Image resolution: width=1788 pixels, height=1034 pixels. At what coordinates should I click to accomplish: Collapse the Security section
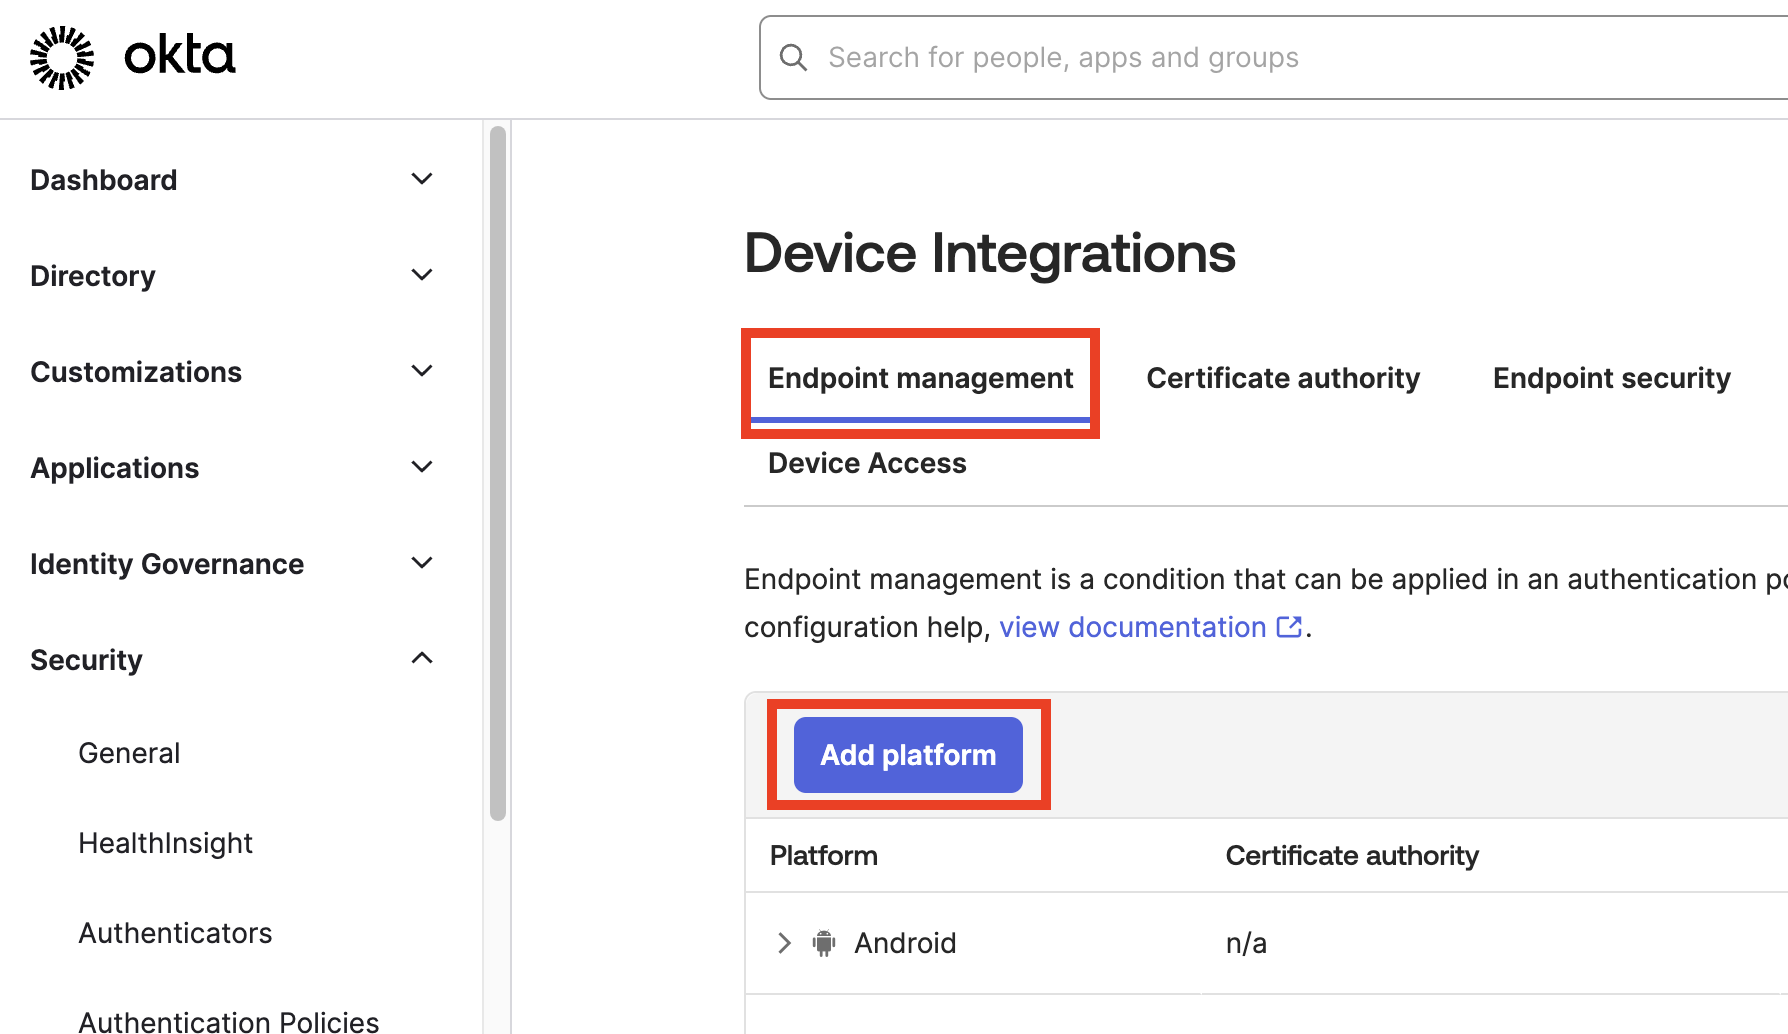tap(422, 658)
